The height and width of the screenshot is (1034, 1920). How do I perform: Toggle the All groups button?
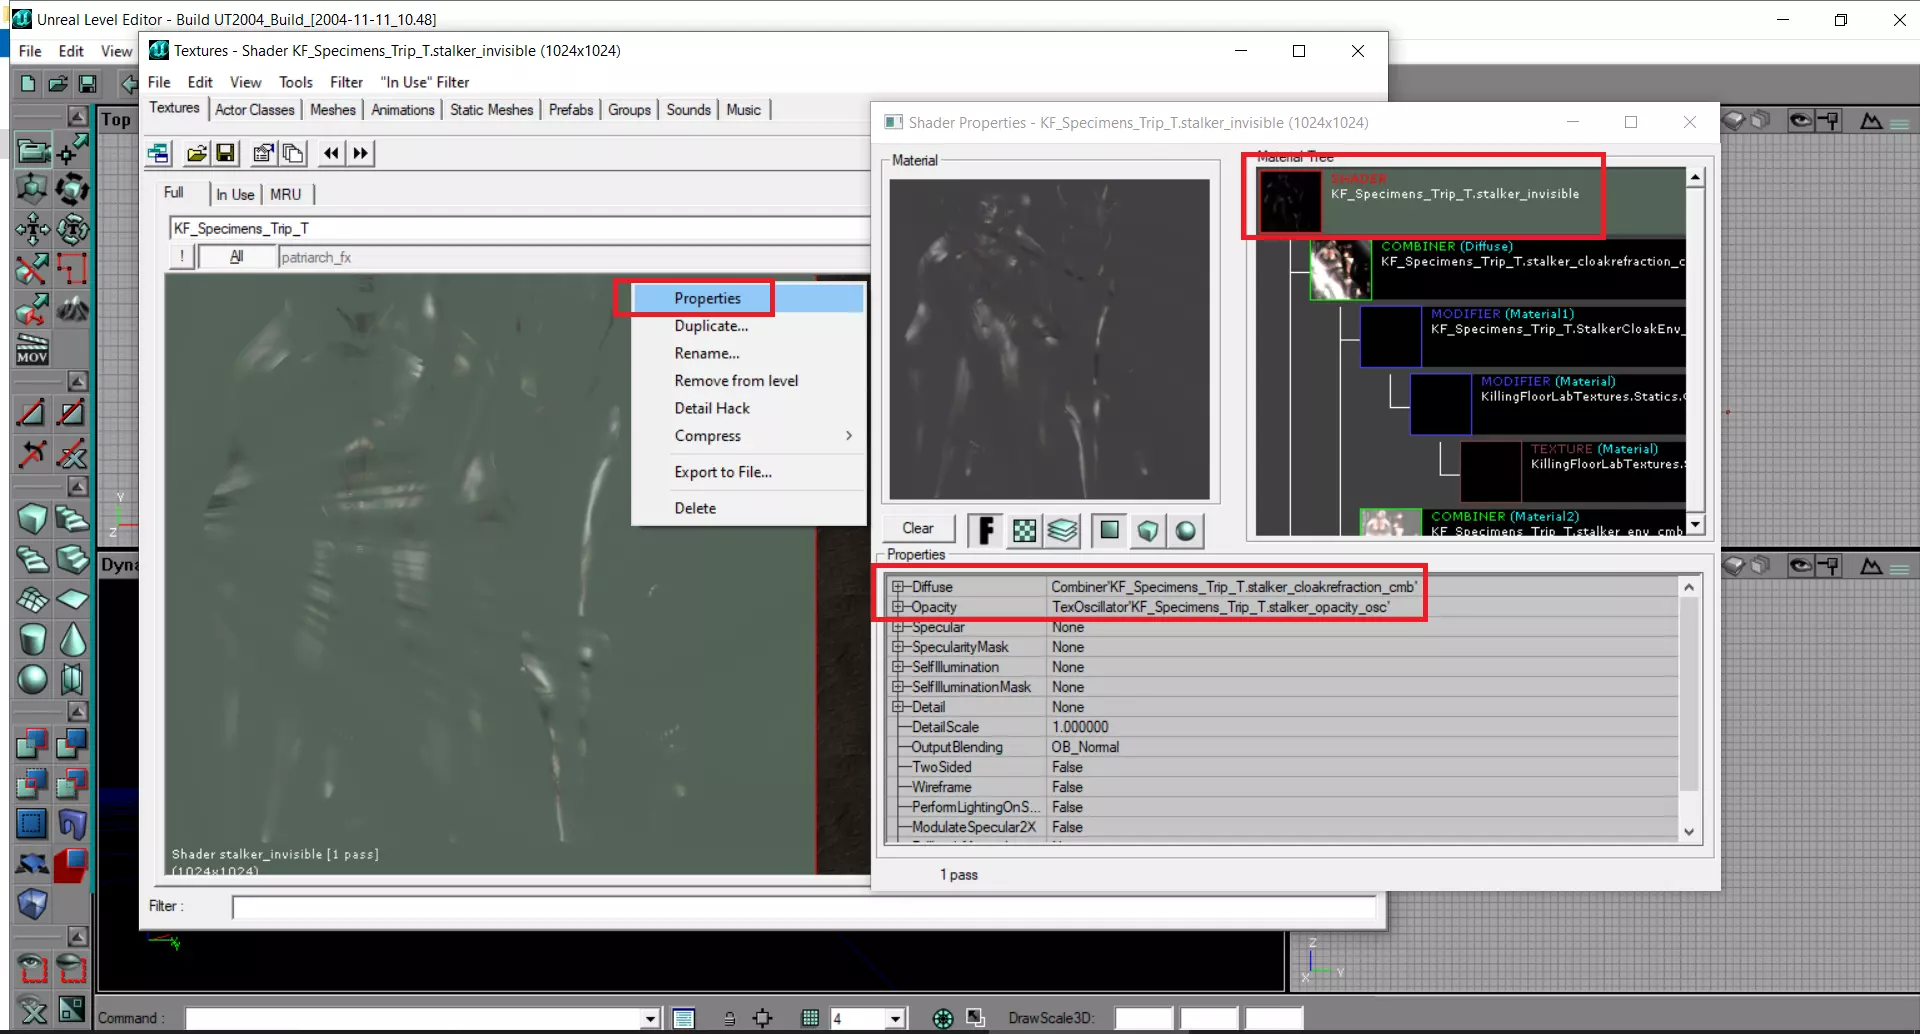[x=237, y=257]
